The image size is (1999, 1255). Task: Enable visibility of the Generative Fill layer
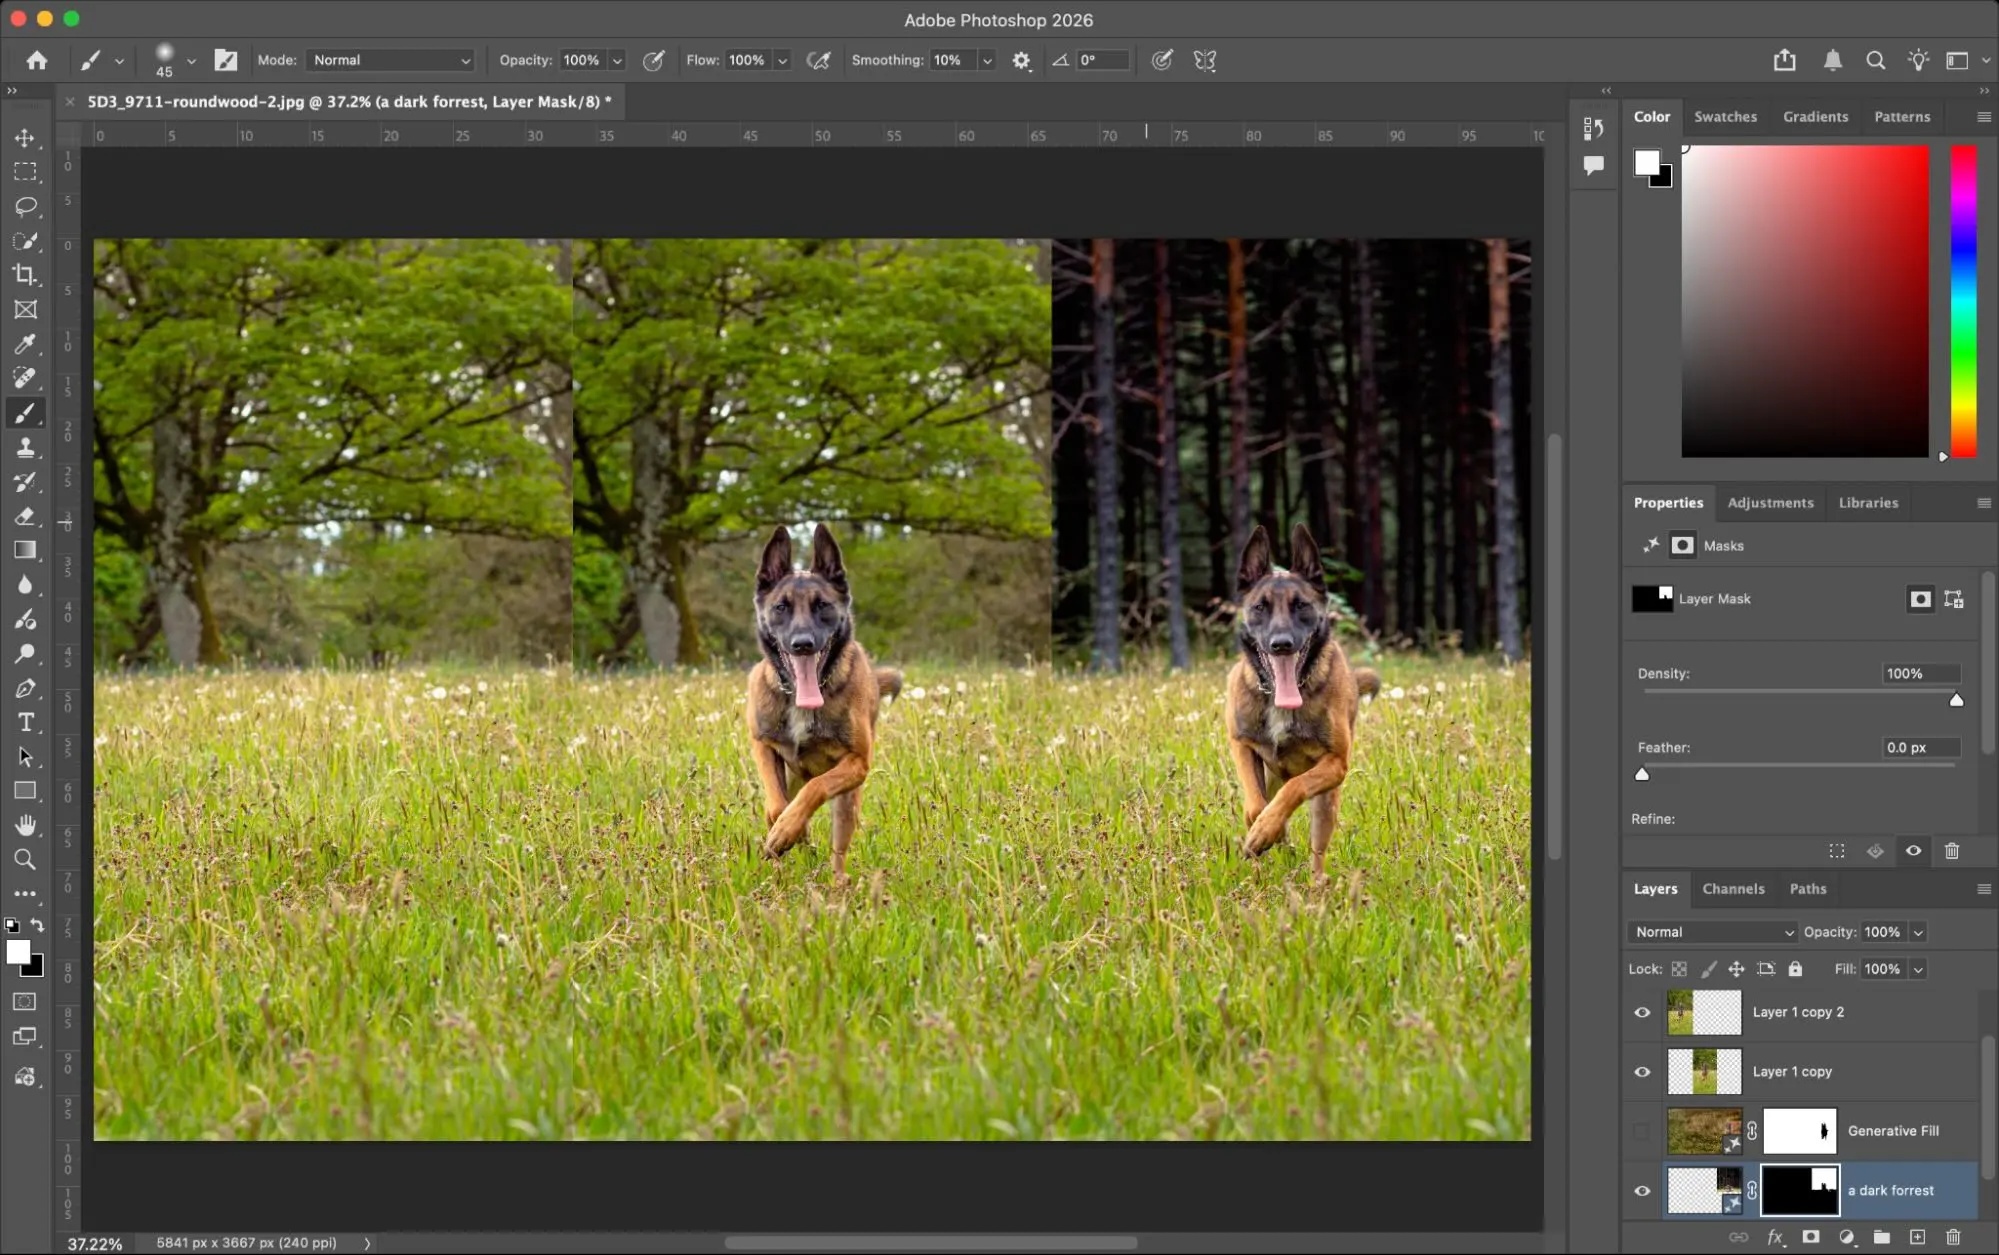1641,1131
